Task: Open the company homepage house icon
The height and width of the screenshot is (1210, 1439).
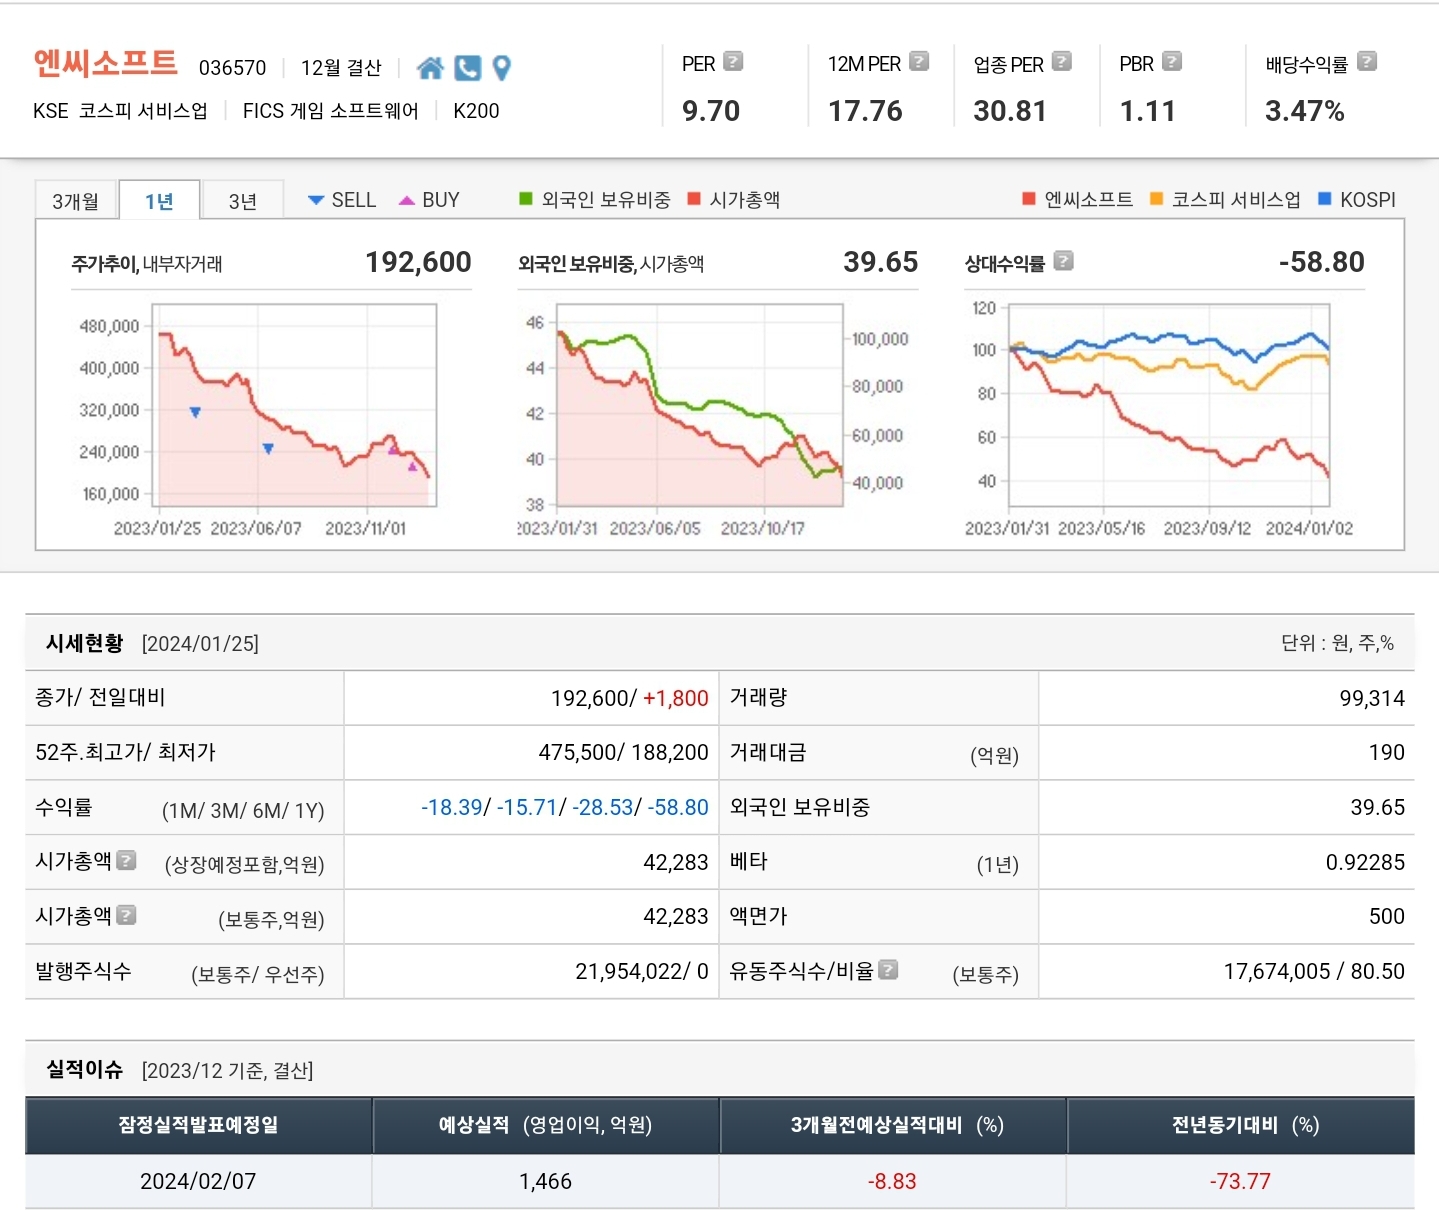Action: click(430, 68)
